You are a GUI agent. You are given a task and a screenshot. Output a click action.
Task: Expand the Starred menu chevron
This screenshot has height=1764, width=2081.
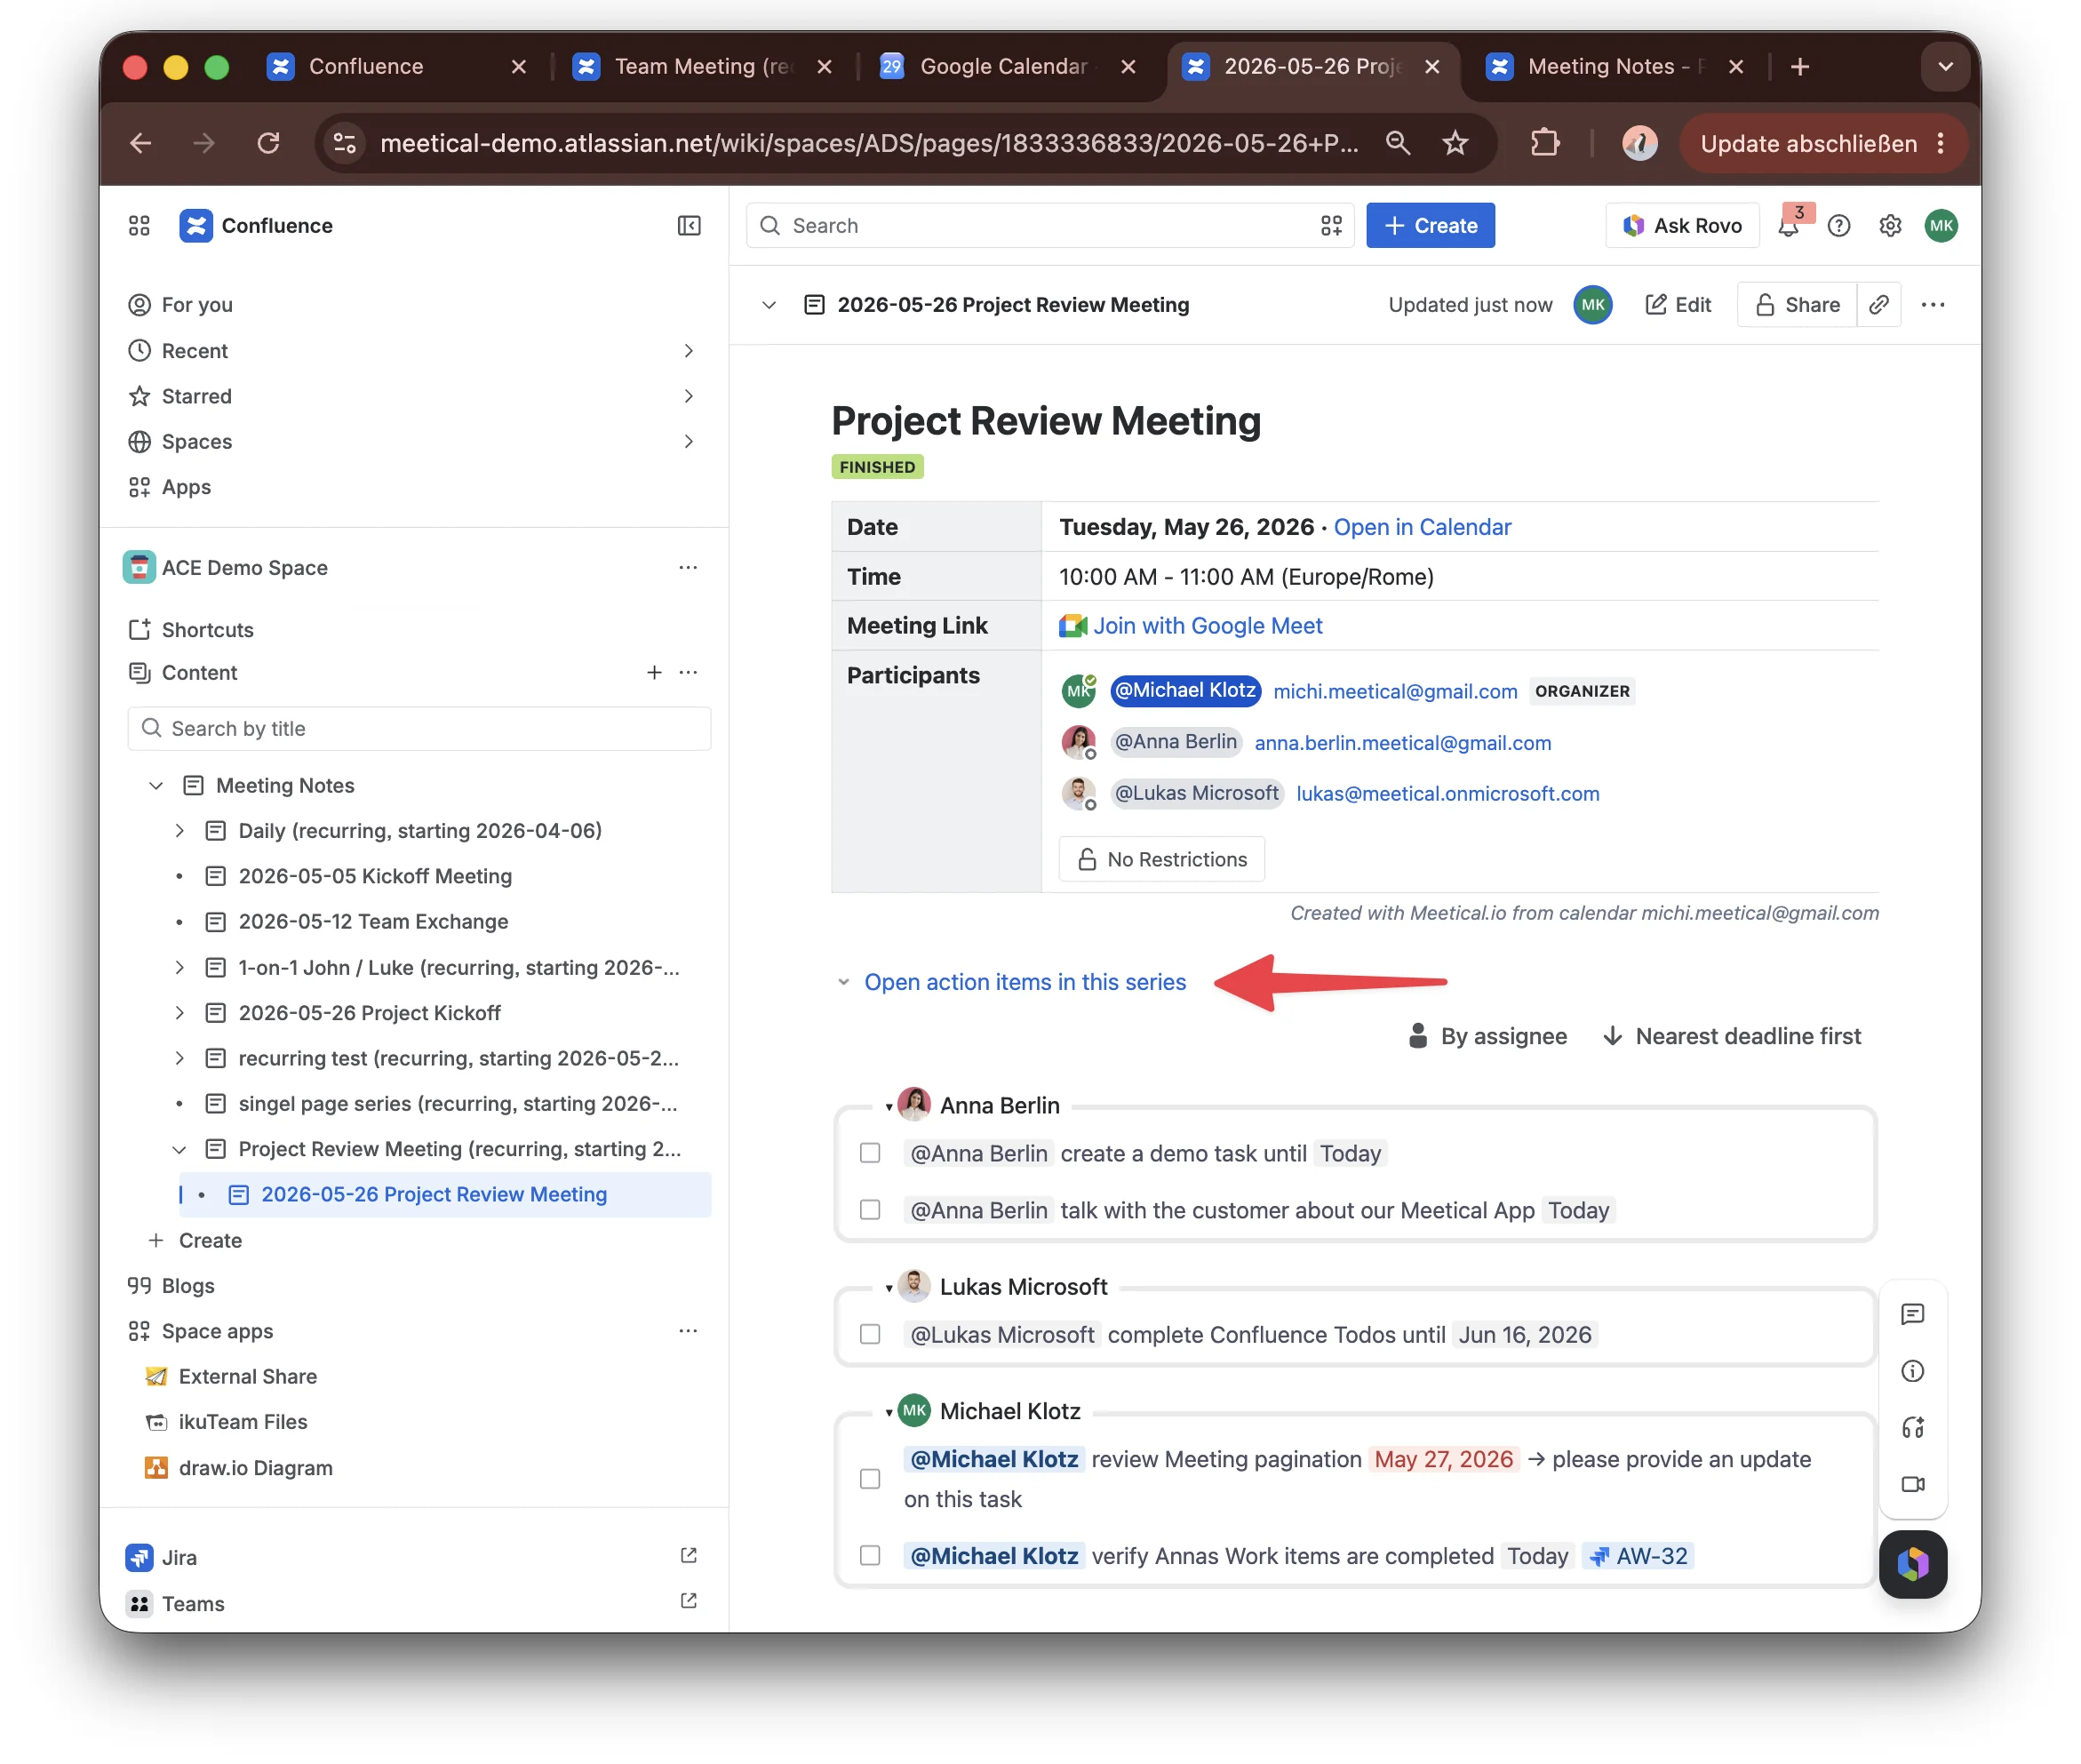688,396
